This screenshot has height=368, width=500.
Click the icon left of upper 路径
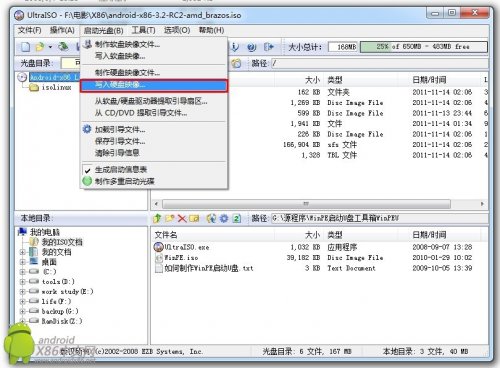point(236,63)
